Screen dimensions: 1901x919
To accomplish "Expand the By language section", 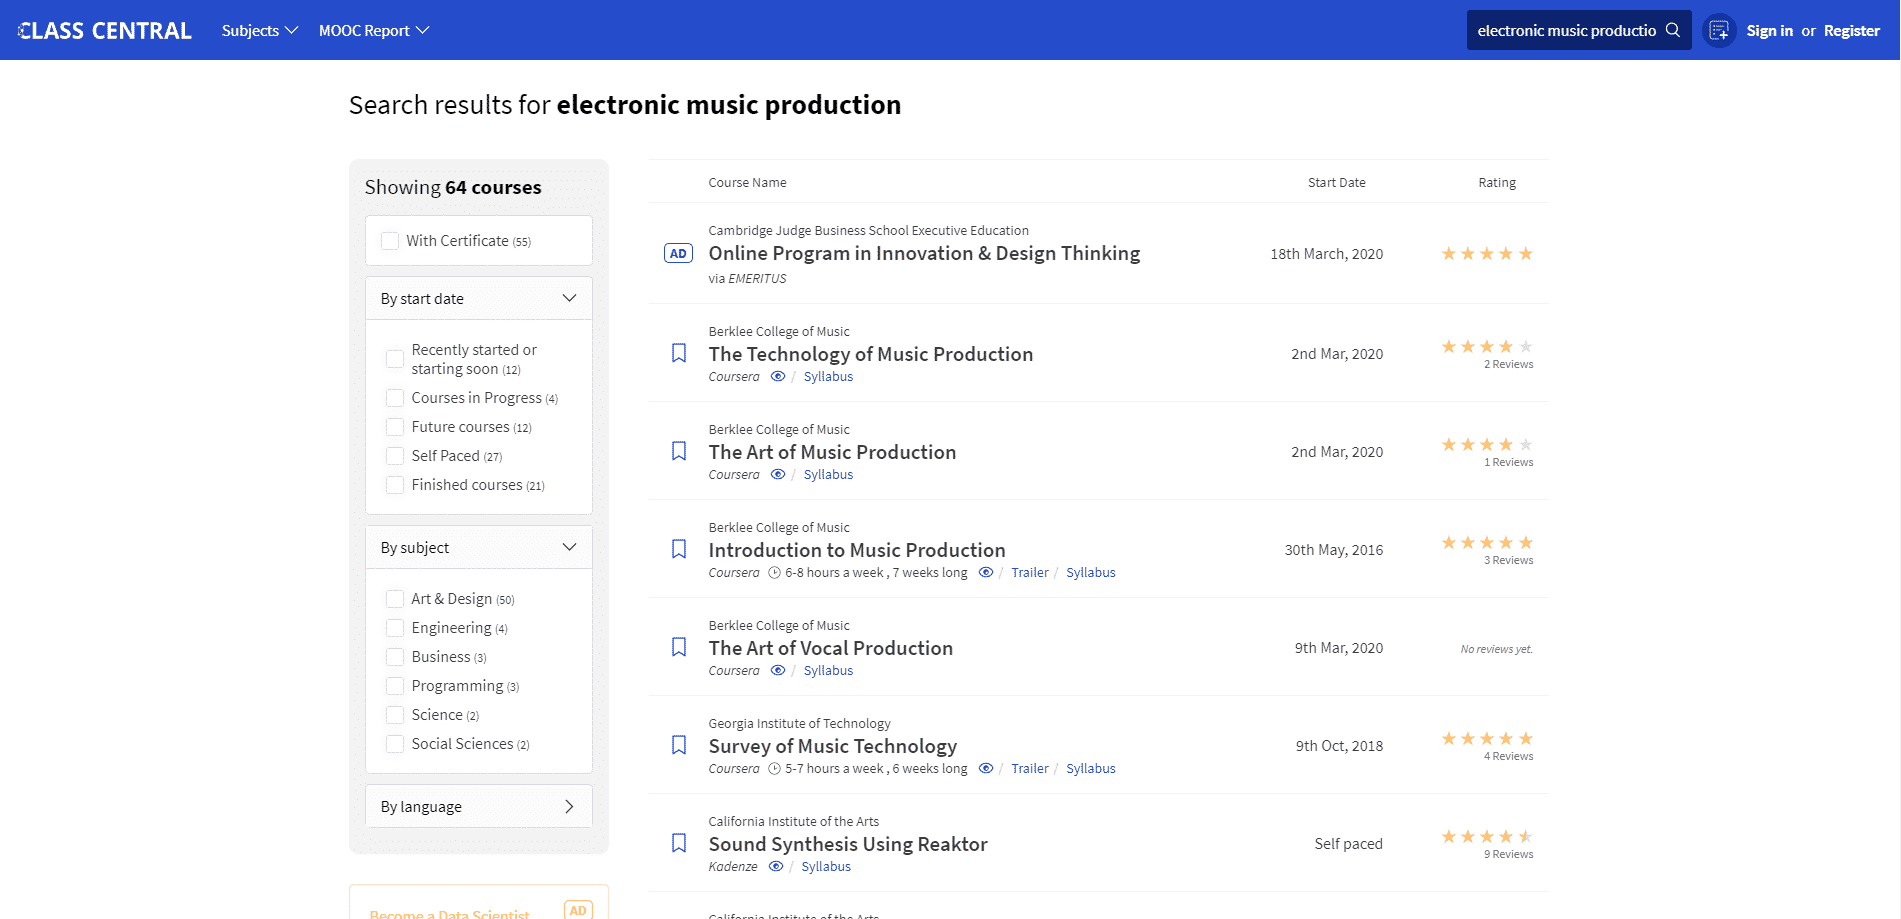I will coord(479,806).
